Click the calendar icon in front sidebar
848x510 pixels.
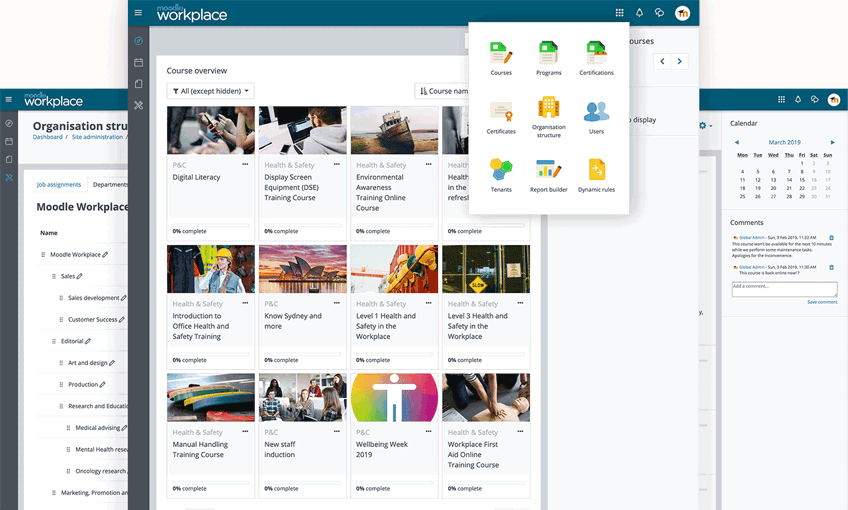coord(138,63)
